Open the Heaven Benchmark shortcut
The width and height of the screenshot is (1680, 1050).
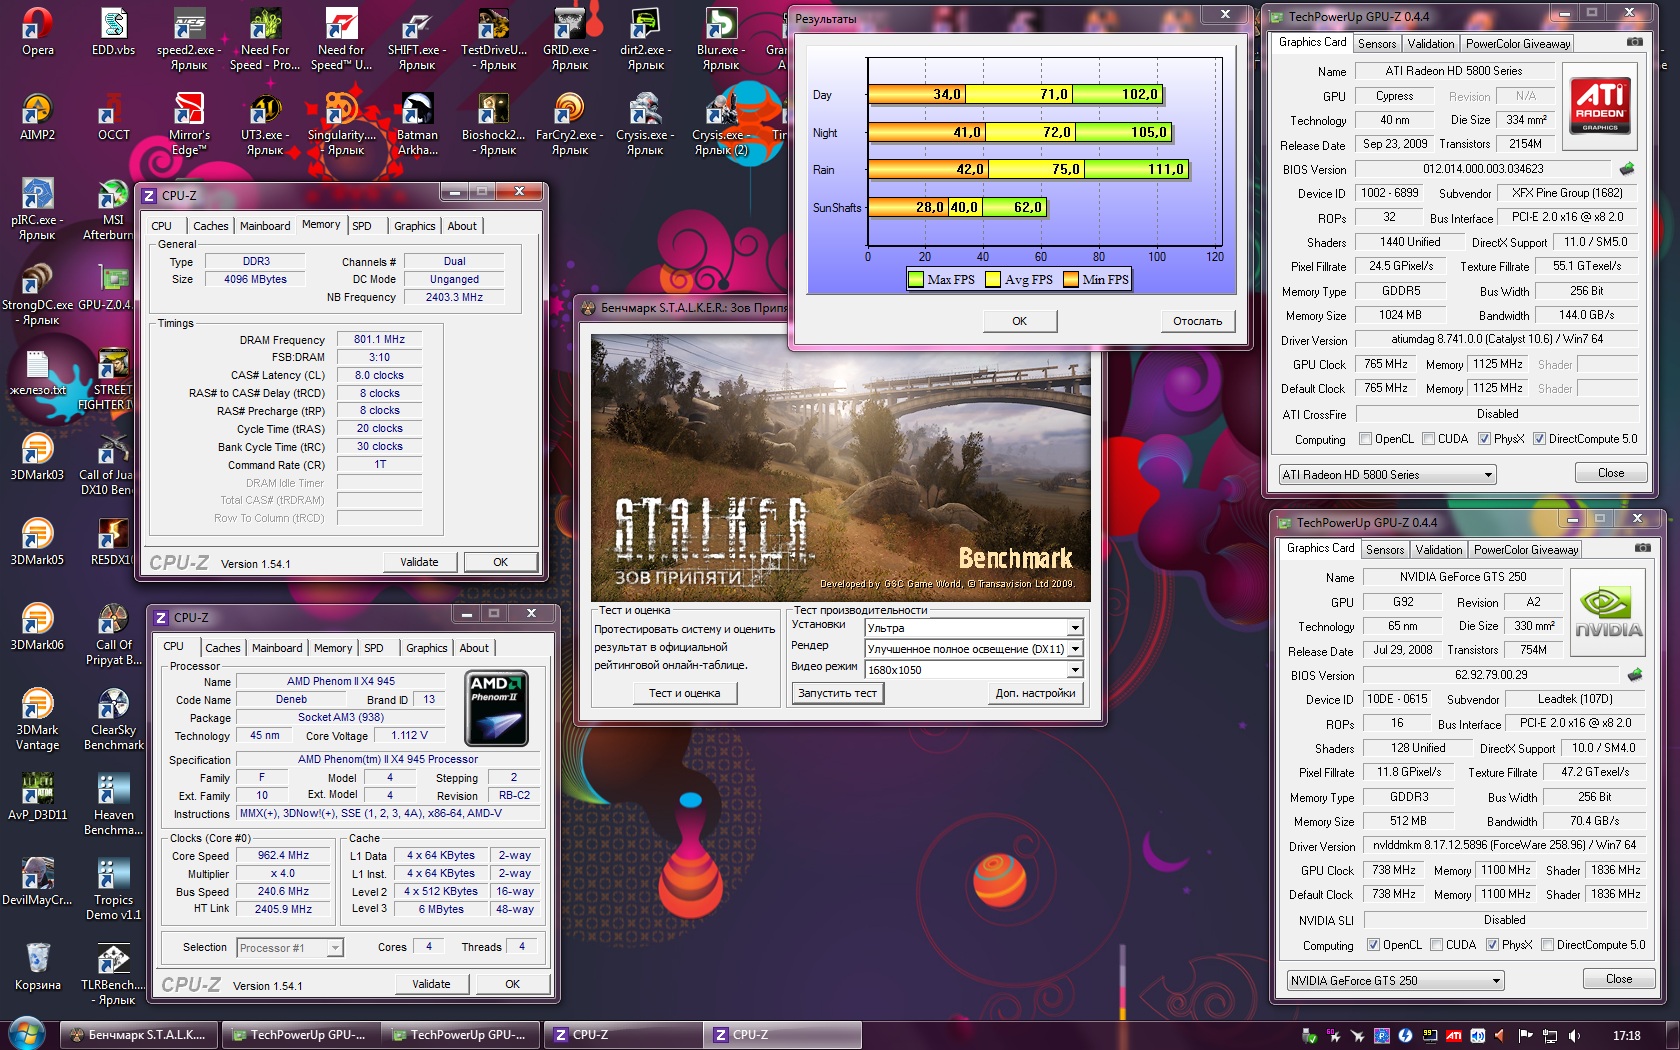coord(113,803)
